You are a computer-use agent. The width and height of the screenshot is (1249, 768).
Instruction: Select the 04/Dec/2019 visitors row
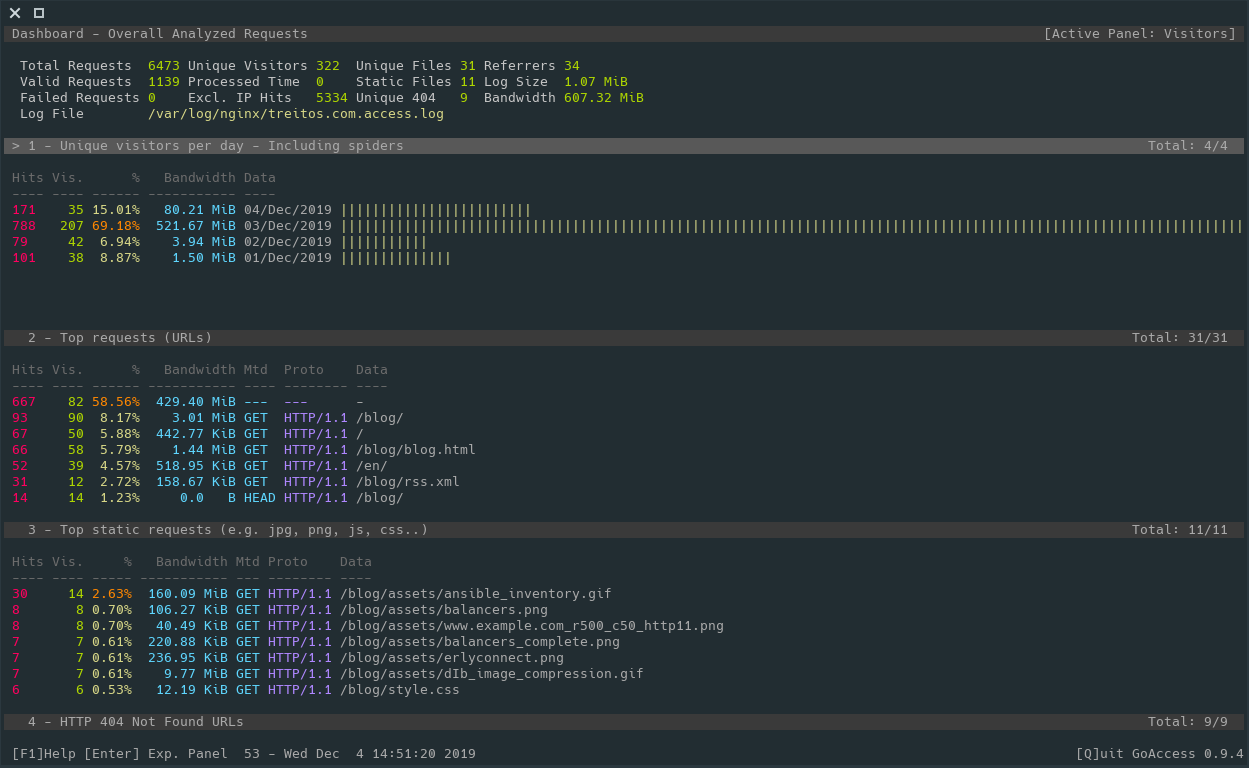click(288, 210)
